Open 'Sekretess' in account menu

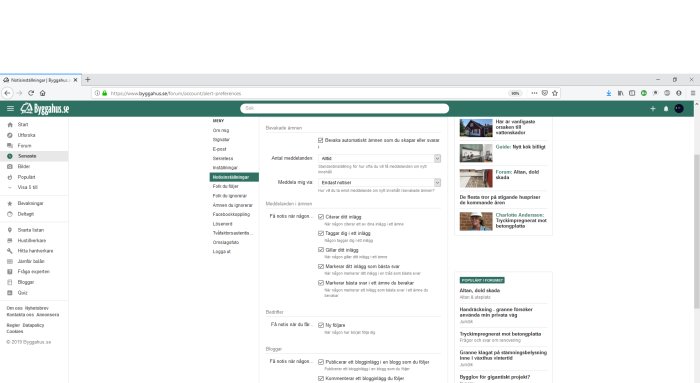point(223,158)
